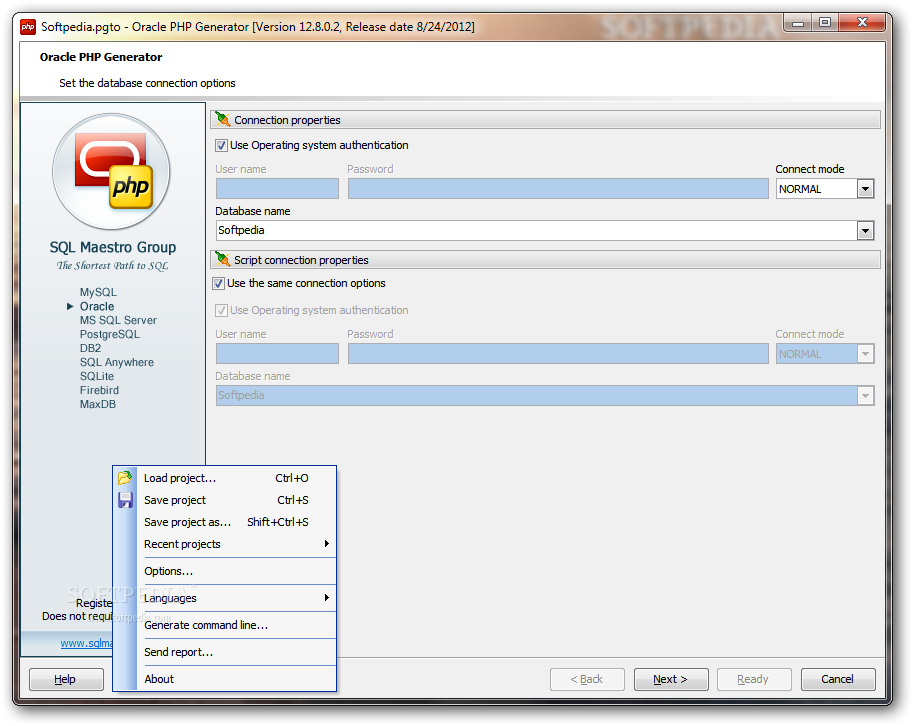
Task: Open the www.sqlmaestro link
Action: pos(87,643)
